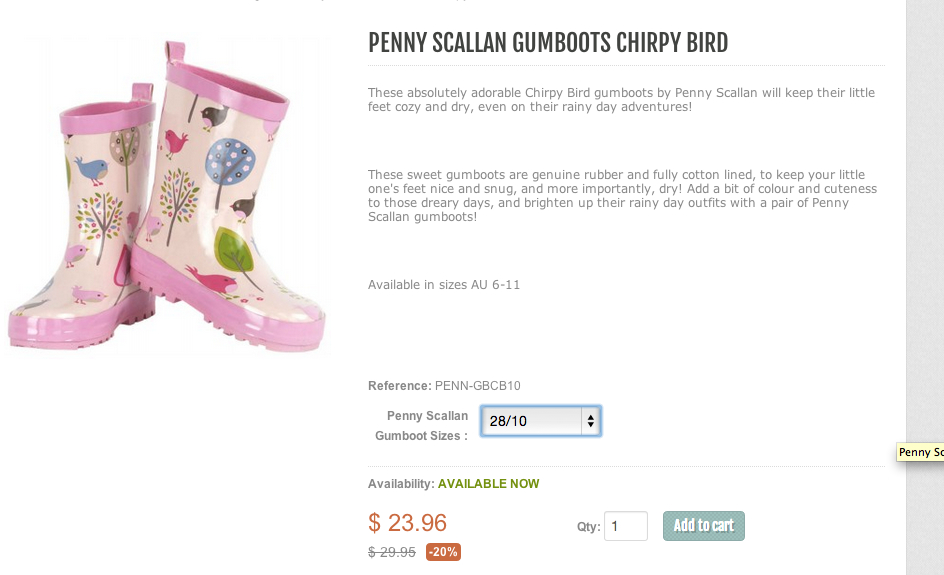Click the -20% discount badge

[x=443, y=552]
